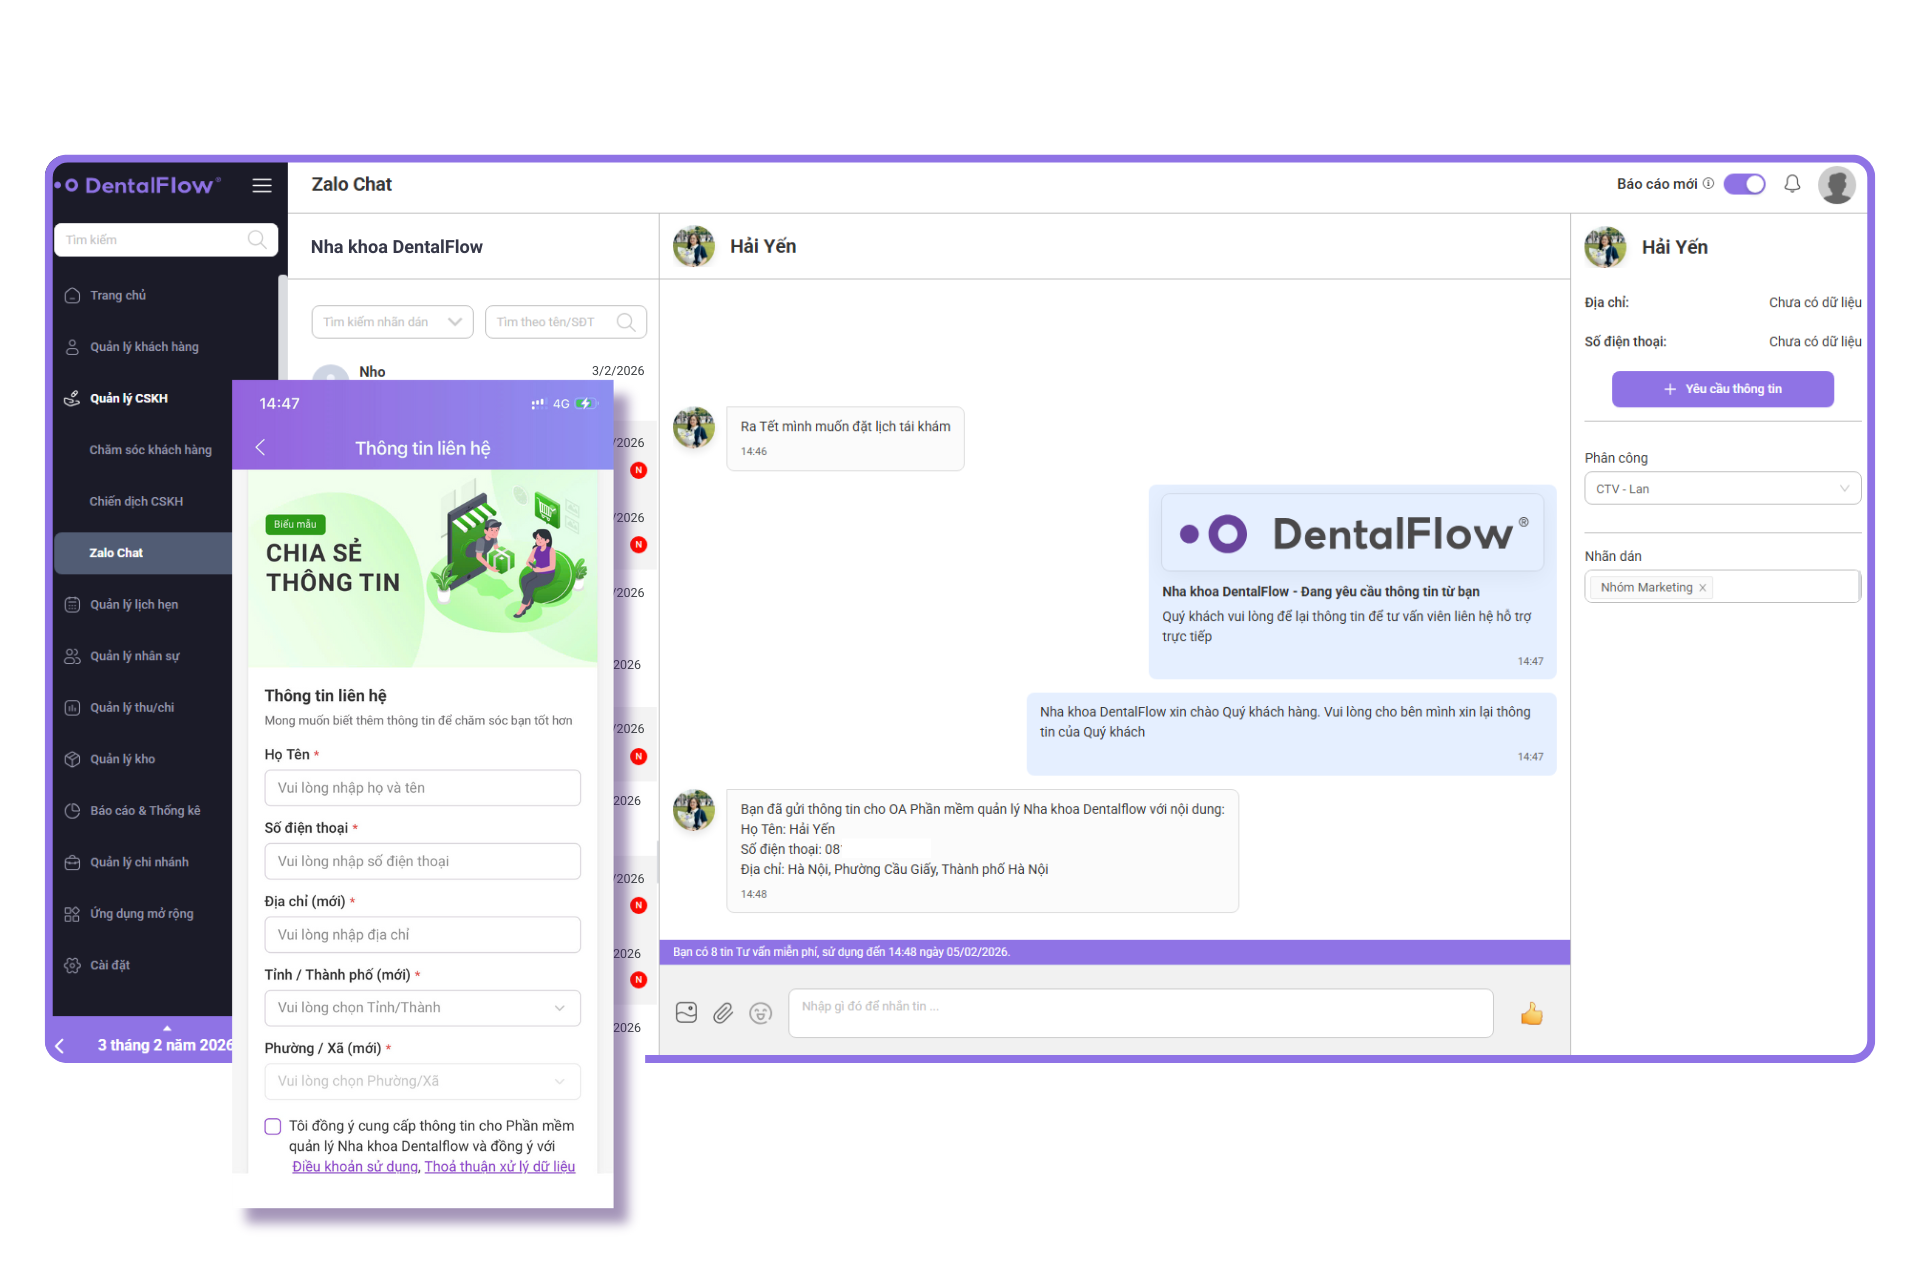Click the paperclip attachment icon
Screen dimensions: 1920x1280
coord(723,1013)
